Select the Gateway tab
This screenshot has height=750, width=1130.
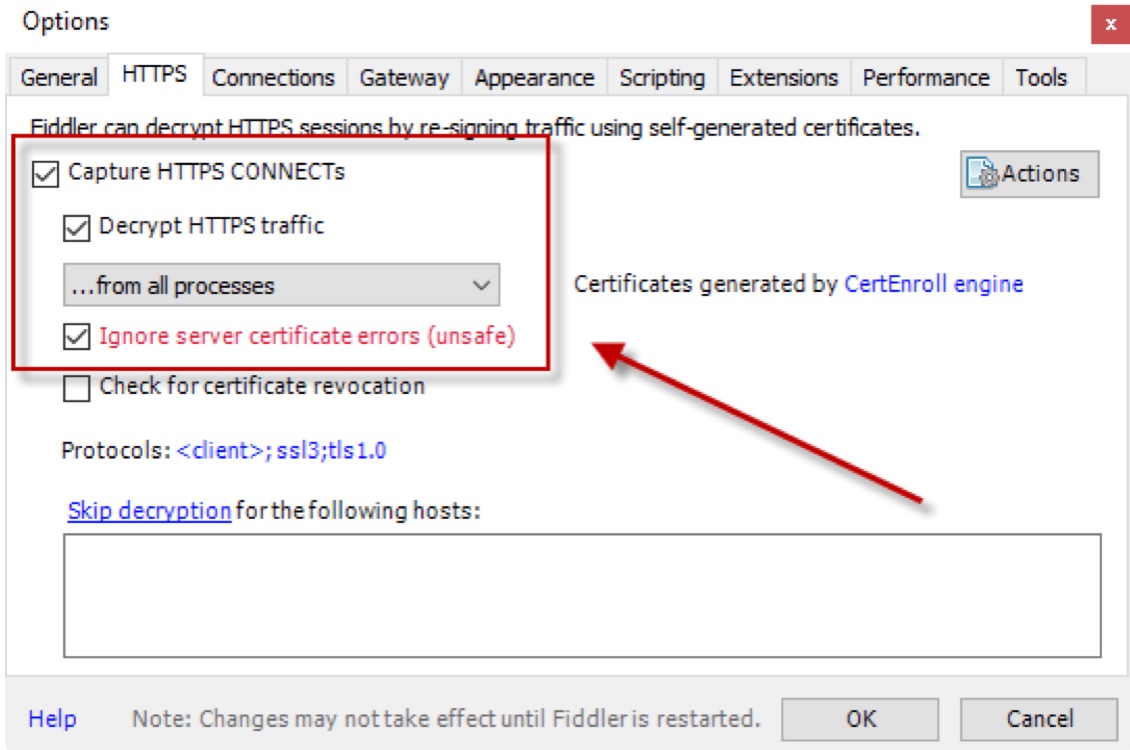(404, 78)
